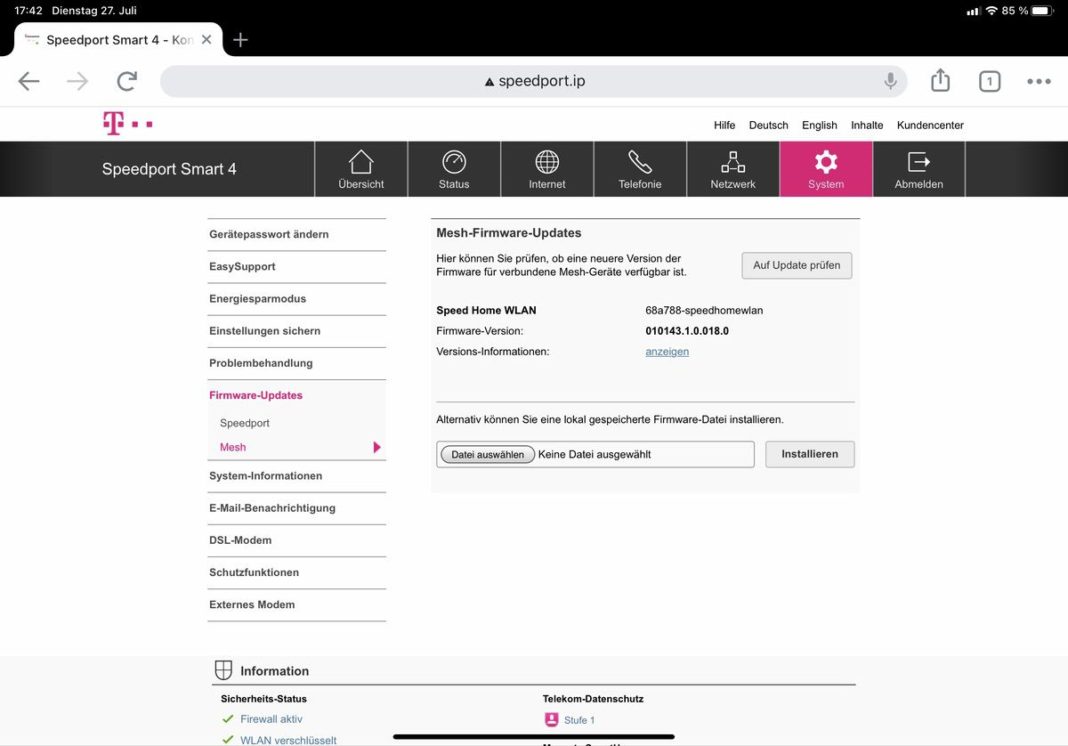
Task: Show version info via anzeigen link
Action: [667, 352]
